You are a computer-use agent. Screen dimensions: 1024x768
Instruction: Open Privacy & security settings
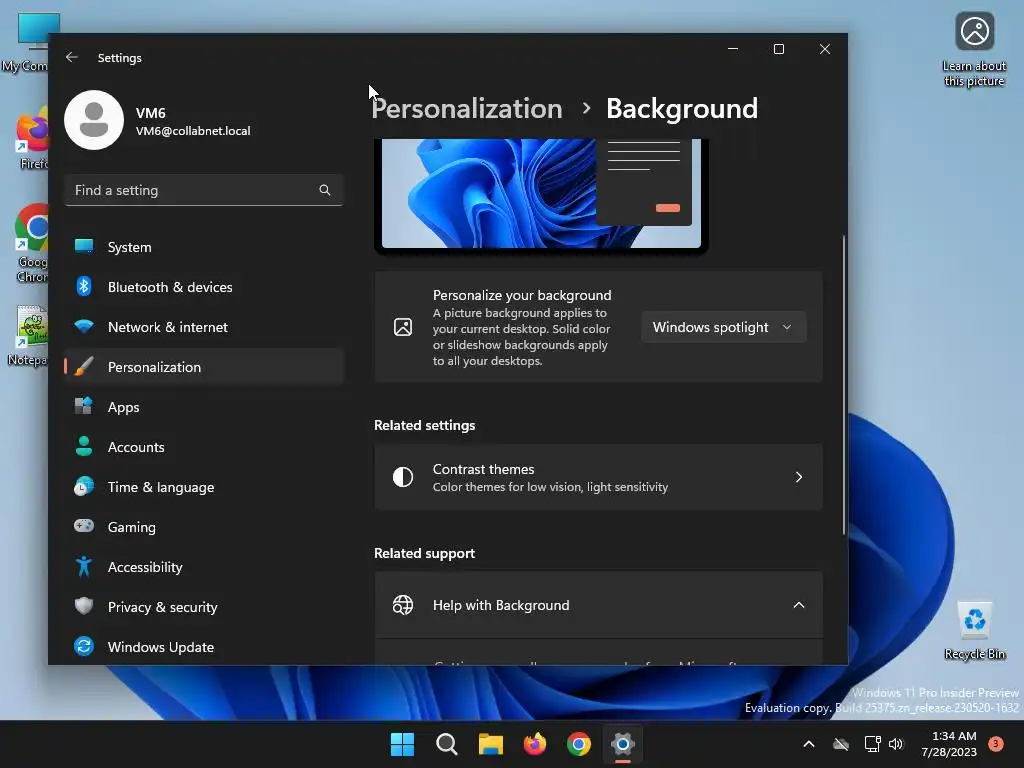[204, 606]
